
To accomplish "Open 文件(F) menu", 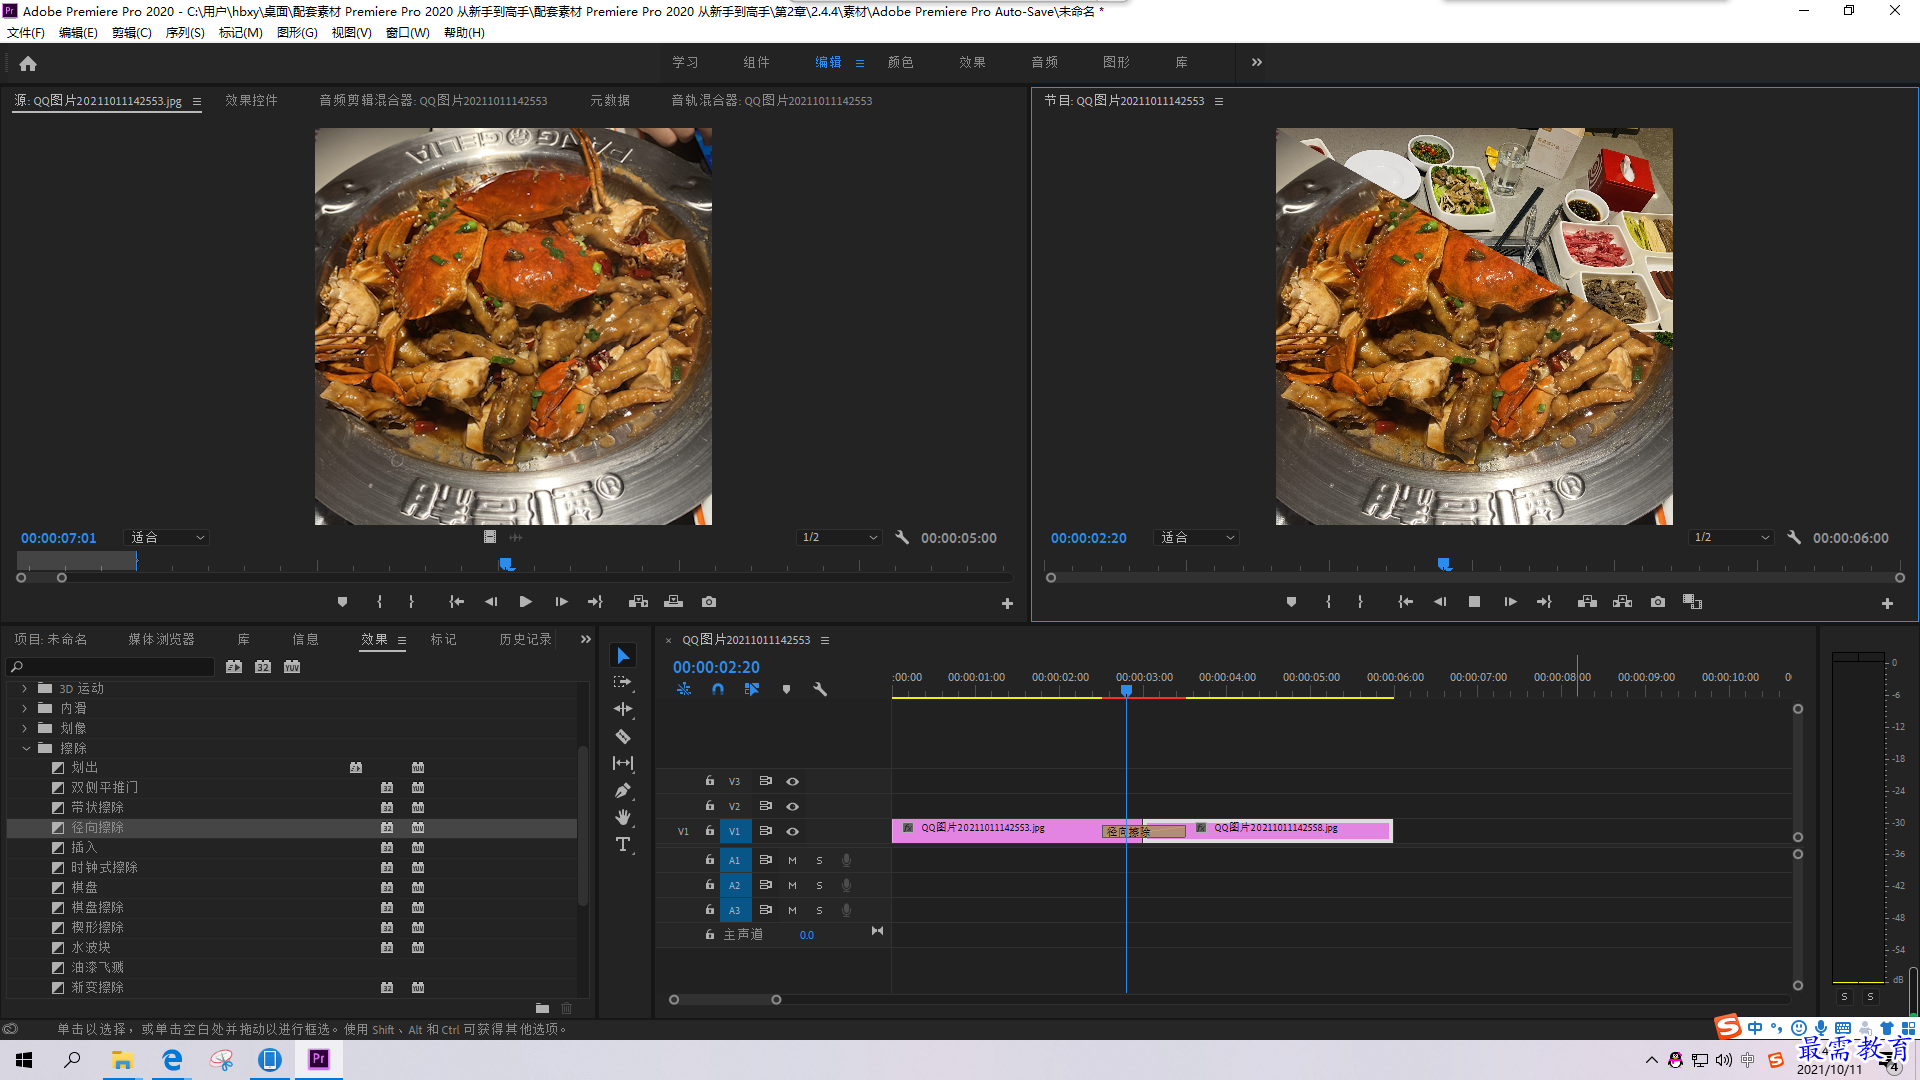I will pyautogui.click(x=26, y=33).
